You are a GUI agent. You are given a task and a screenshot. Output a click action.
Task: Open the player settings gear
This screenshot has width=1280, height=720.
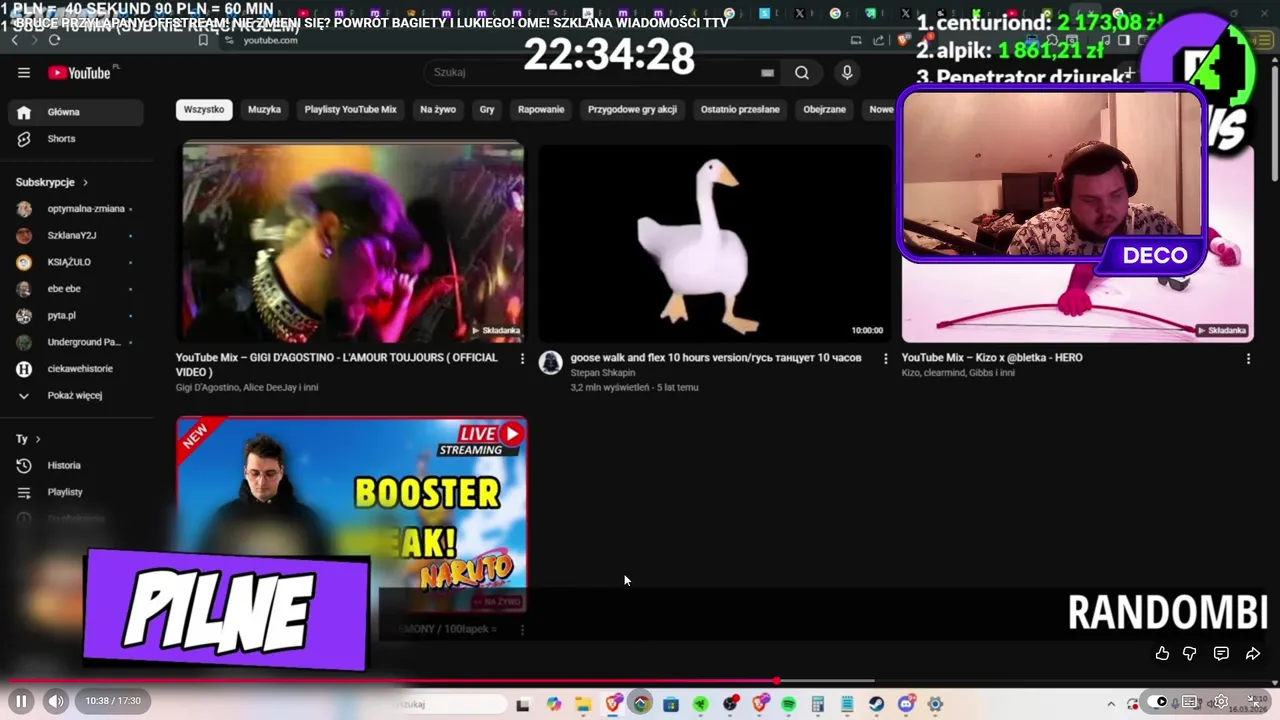pos(1221,701)
